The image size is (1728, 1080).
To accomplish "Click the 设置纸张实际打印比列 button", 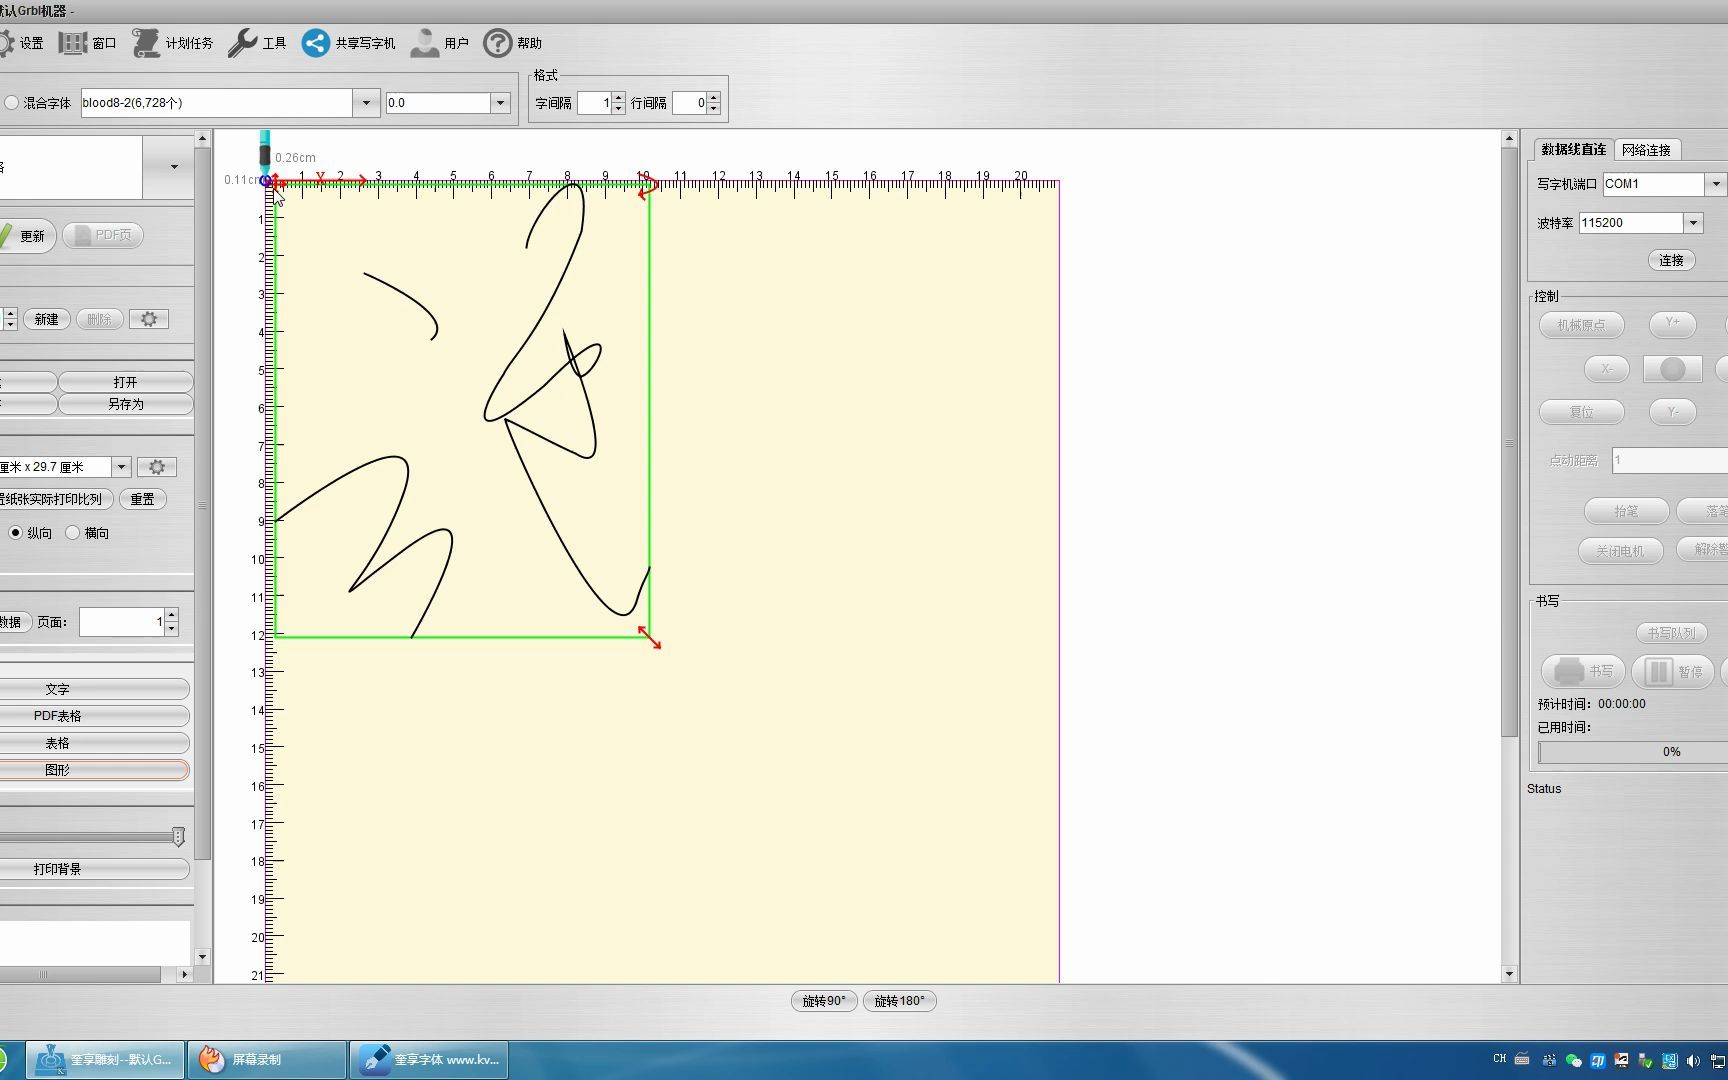I will click(54, 499).
